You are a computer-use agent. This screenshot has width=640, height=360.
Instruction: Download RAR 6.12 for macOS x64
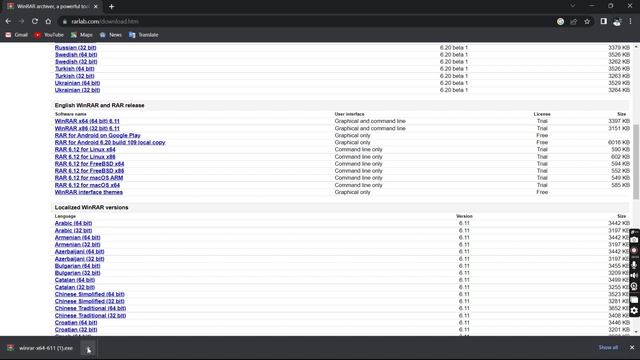[x=87, y=185]
